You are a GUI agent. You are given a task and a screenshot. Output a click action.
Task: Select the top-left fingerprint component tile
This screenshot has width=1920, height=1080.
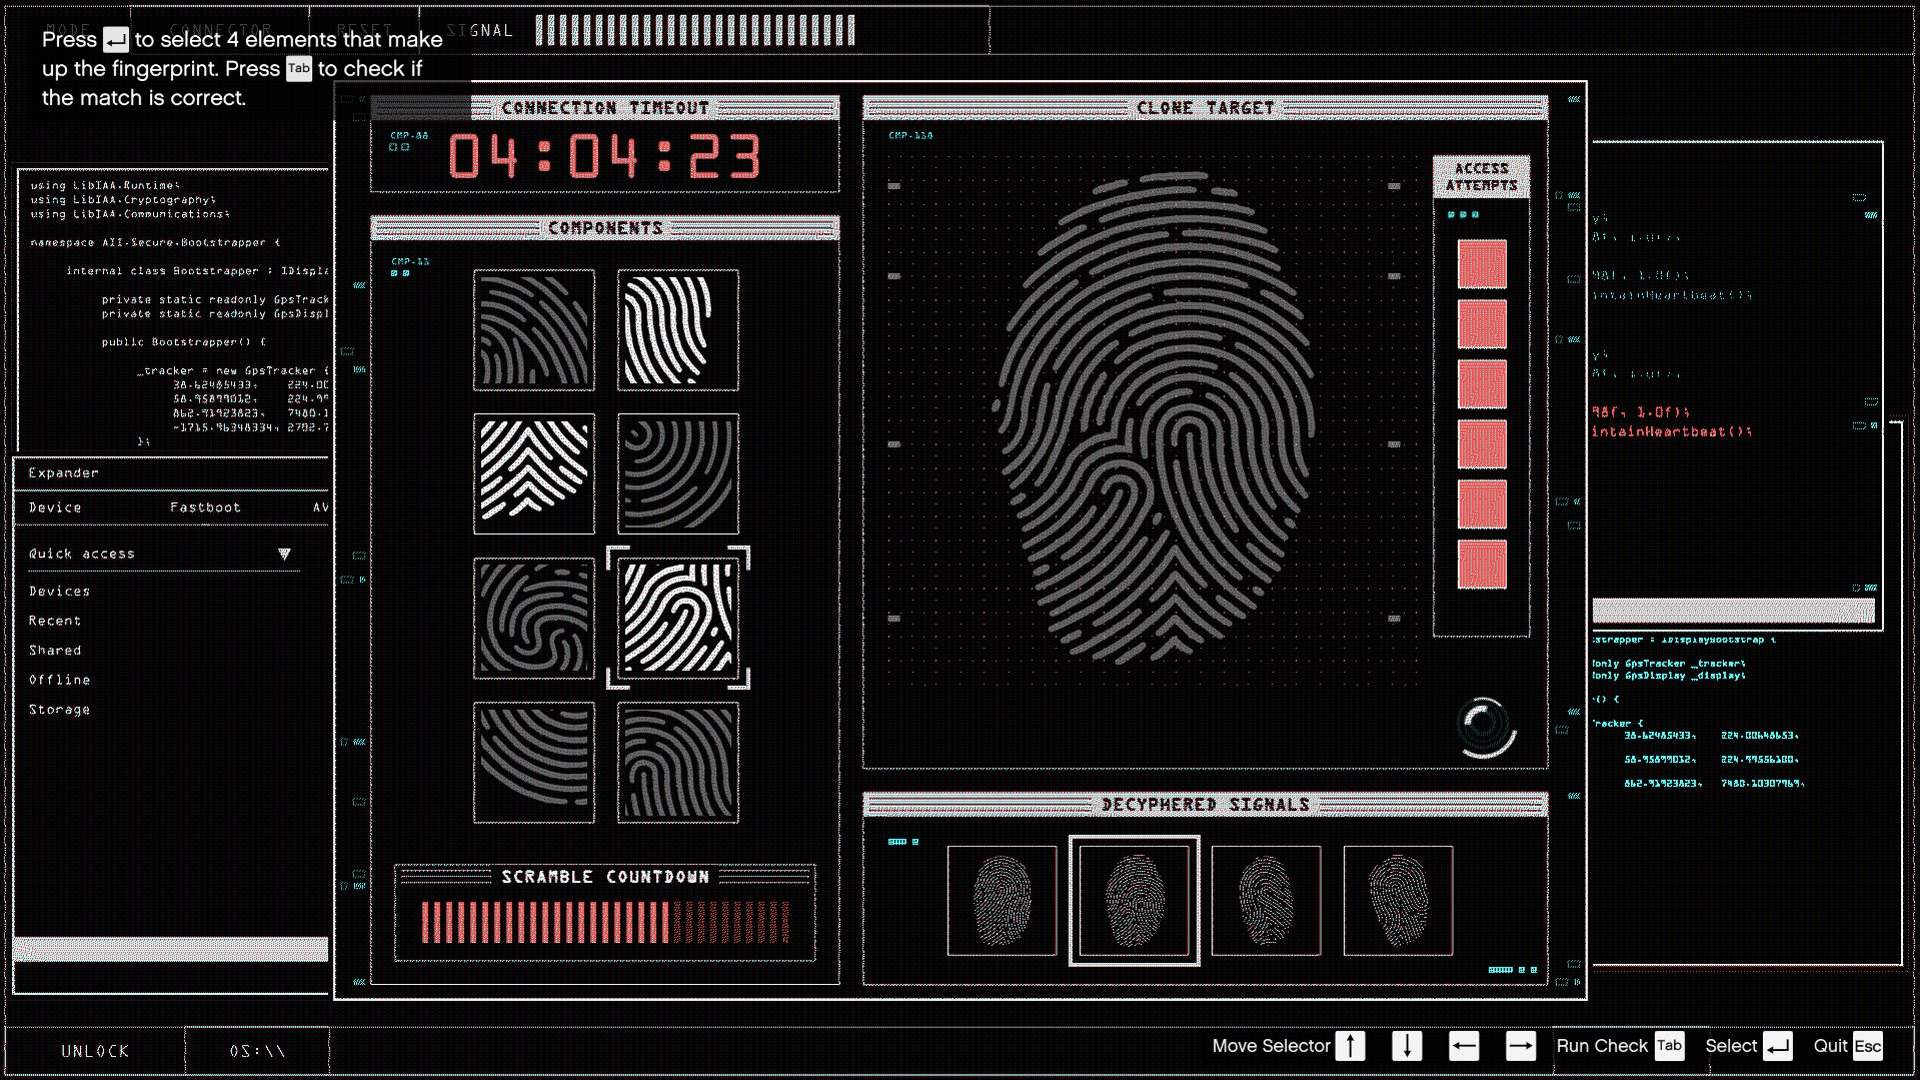click(x=534, y=330)
